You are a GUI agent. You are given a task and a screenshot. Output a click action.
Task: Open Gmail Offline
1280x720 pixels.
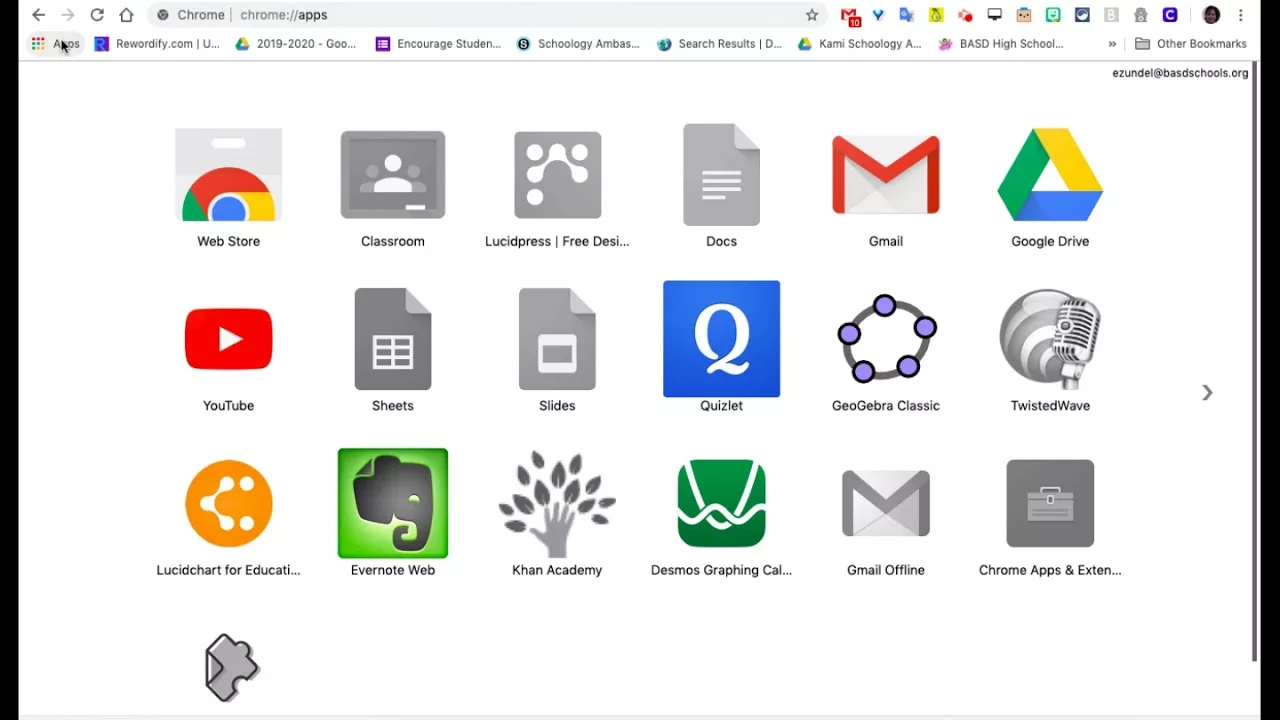tap(885, 503)
